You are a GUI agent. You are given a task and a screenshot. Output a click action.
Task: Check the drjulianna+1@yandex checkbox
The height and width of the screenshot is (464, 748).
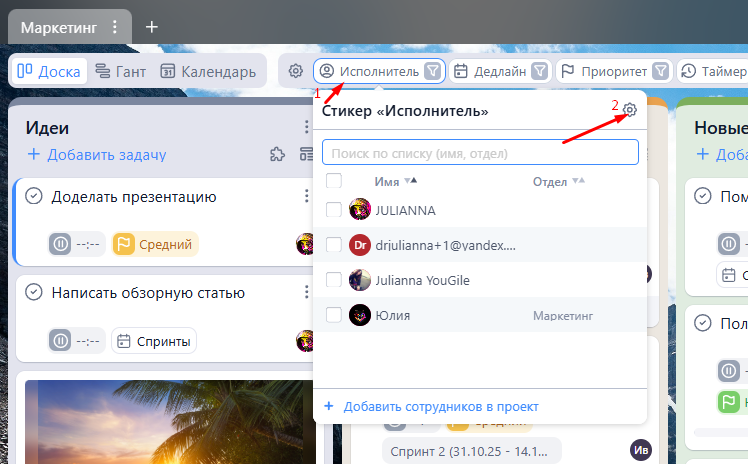pos(333,245)
